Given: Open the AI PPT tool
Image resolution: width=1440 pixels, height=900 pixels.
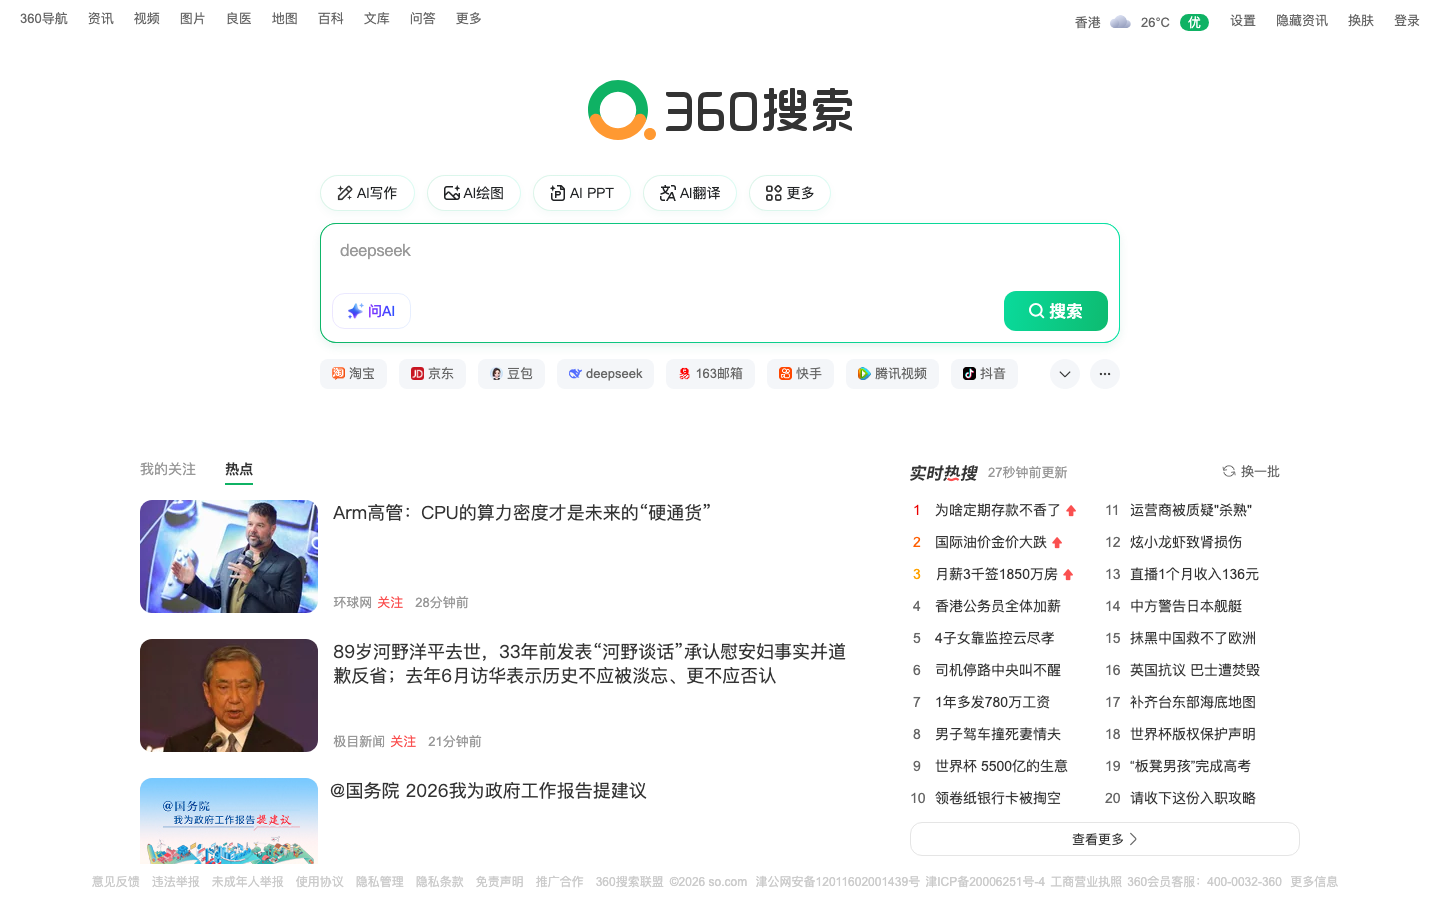Looking at the screenshot, I should click(x=582, y=193).
